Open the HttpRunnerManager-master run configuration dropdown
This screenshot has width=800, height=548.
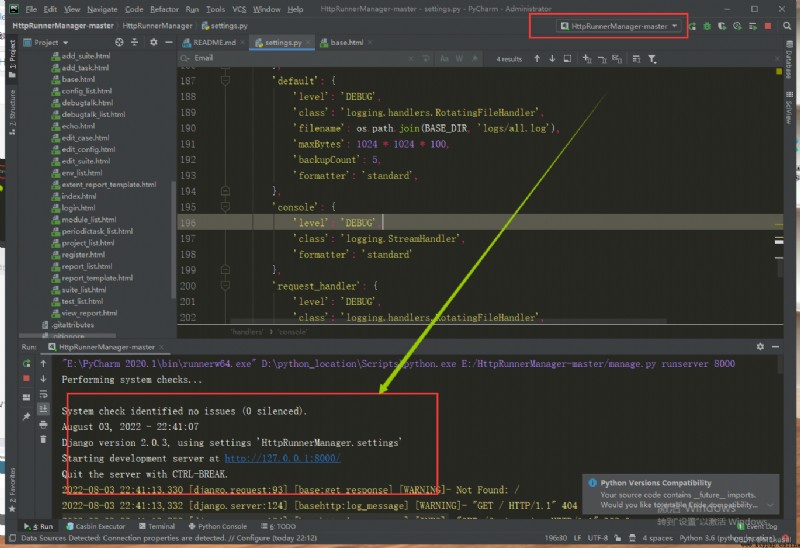(x=618, y=26)
